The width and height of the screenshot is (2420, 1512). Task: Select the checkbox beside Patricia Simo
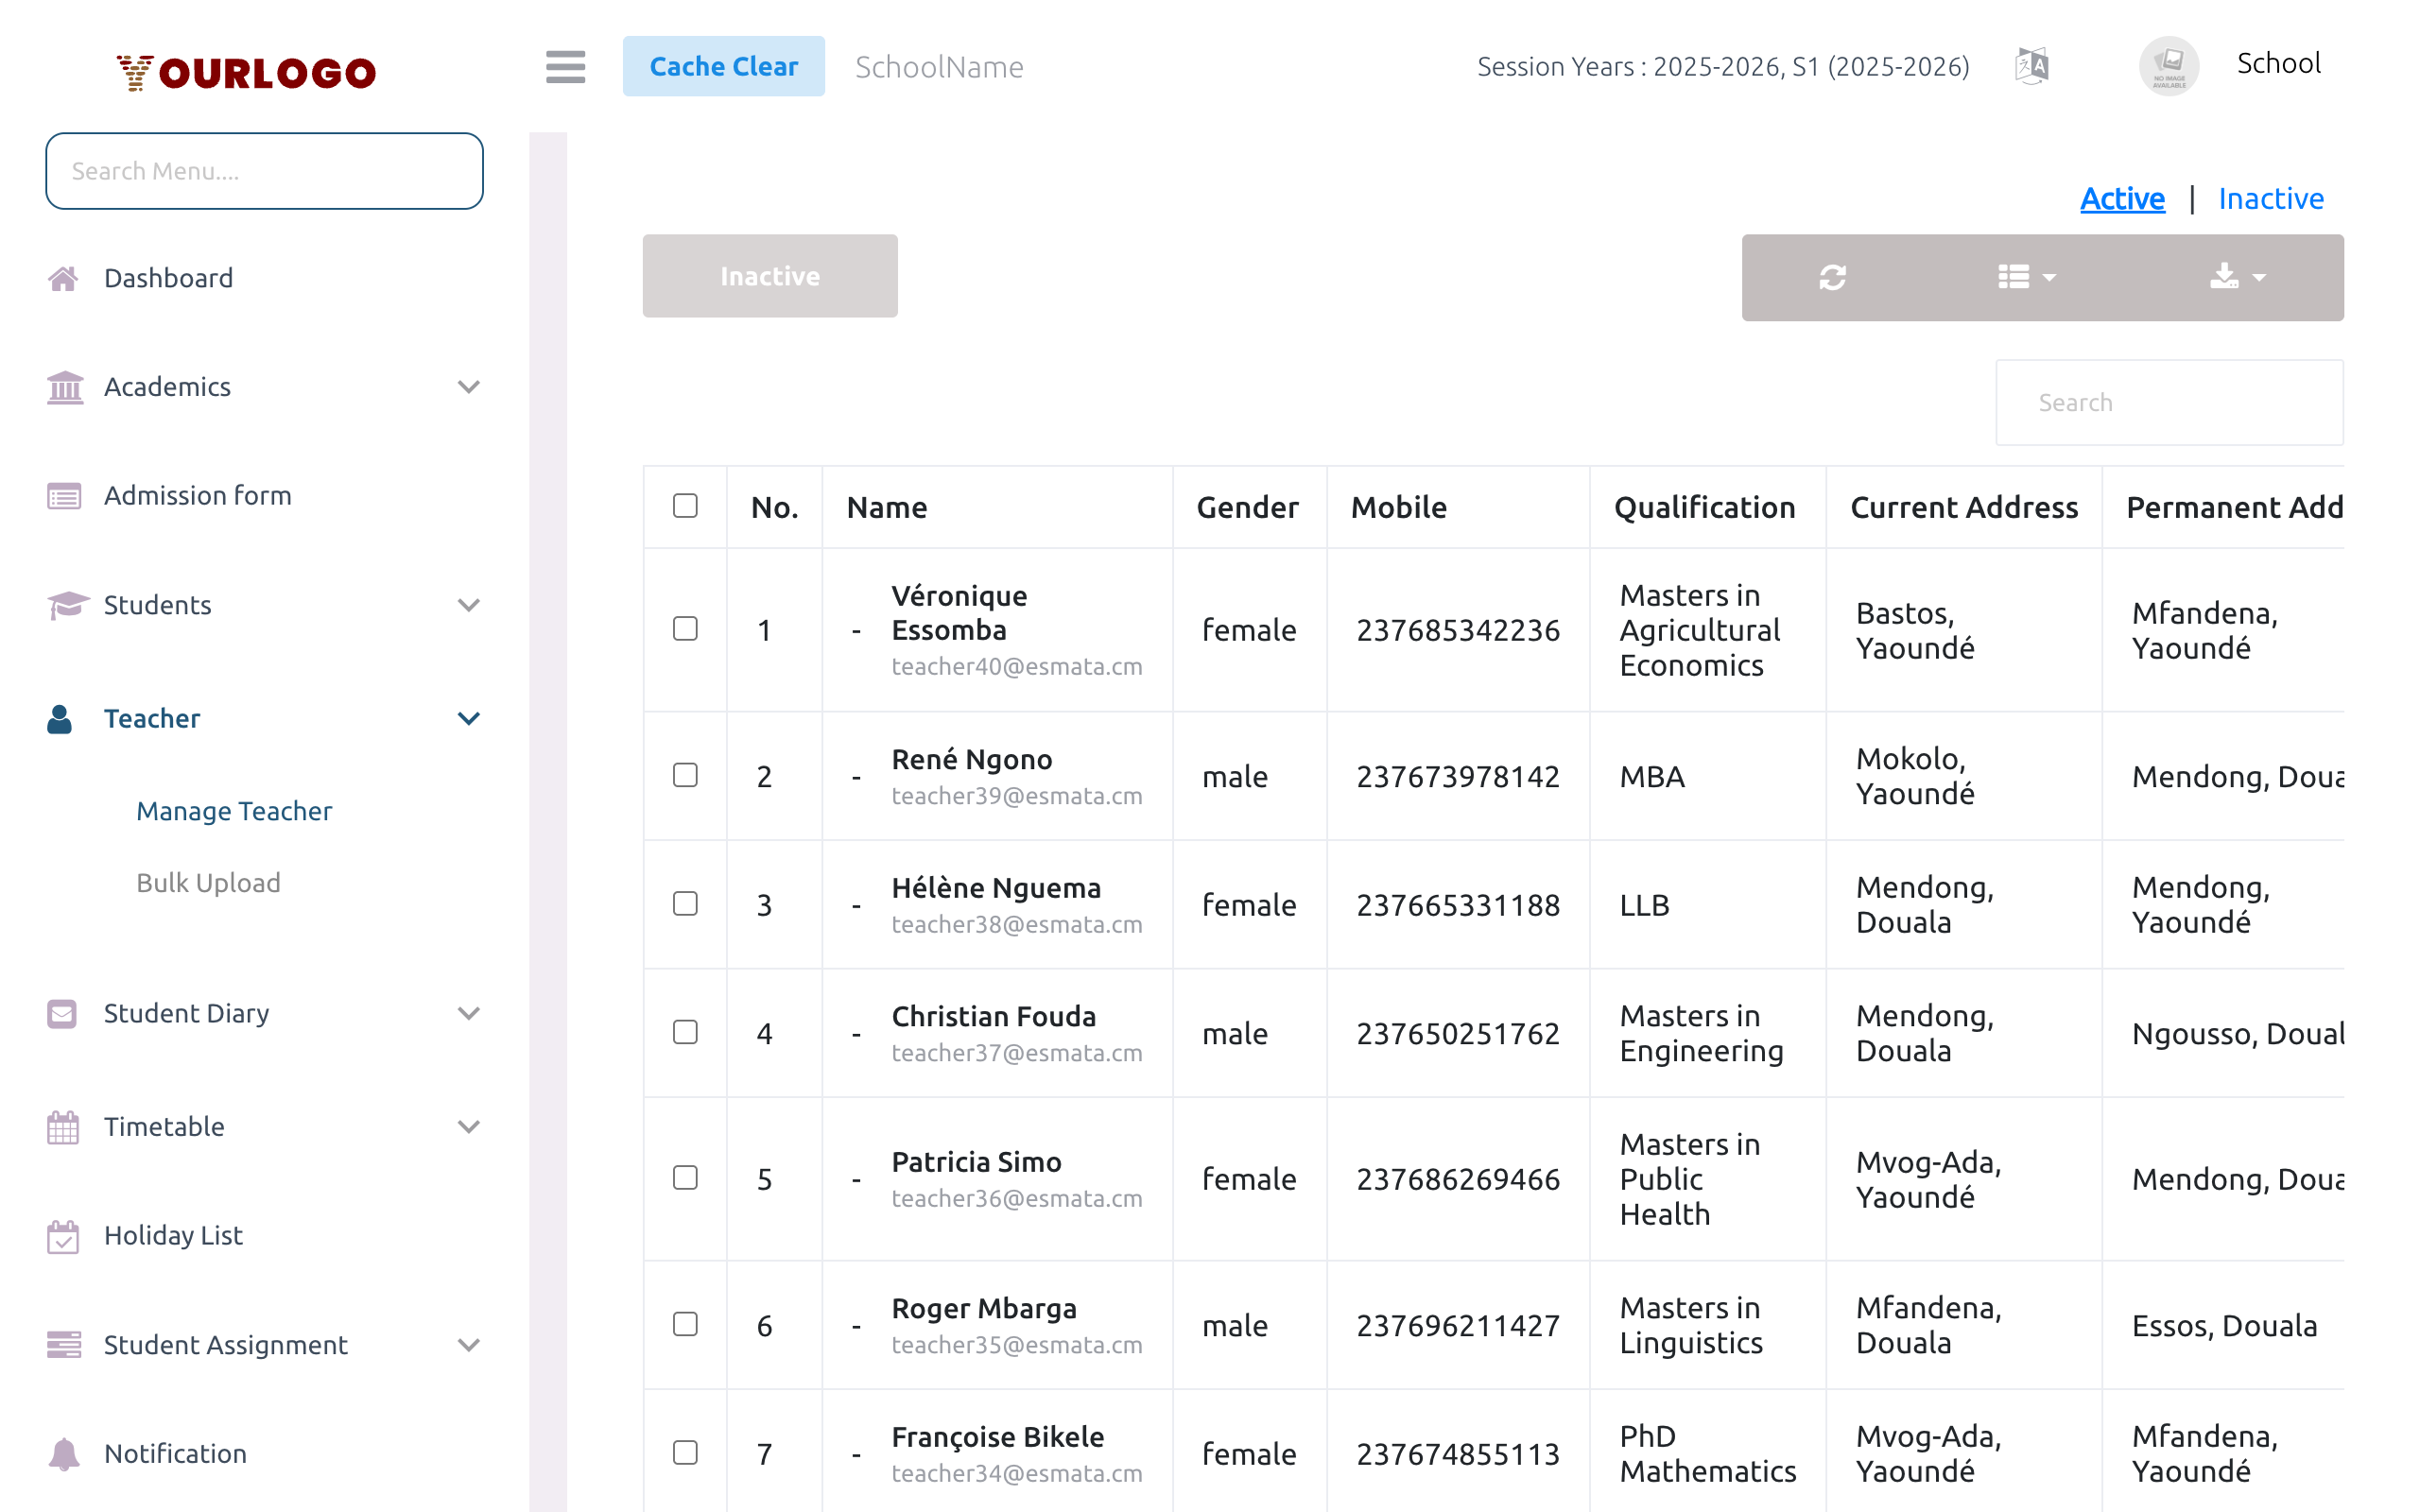(685, 1179)
